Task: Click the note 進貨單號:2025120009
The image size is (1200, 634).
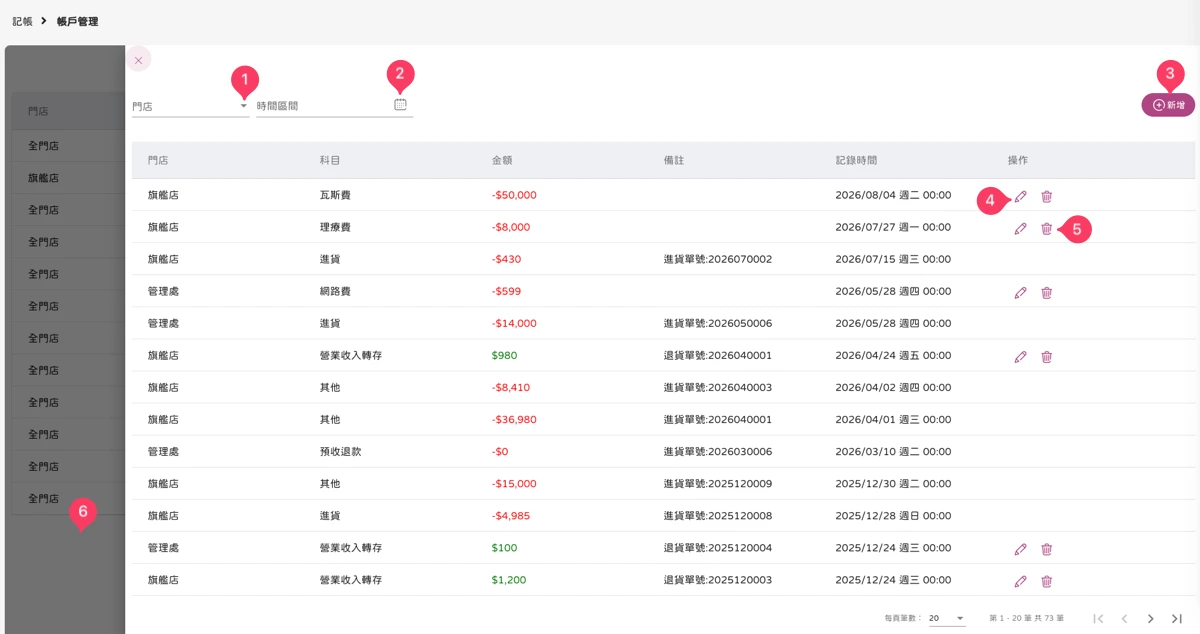Action: click(x=718, y=483)
